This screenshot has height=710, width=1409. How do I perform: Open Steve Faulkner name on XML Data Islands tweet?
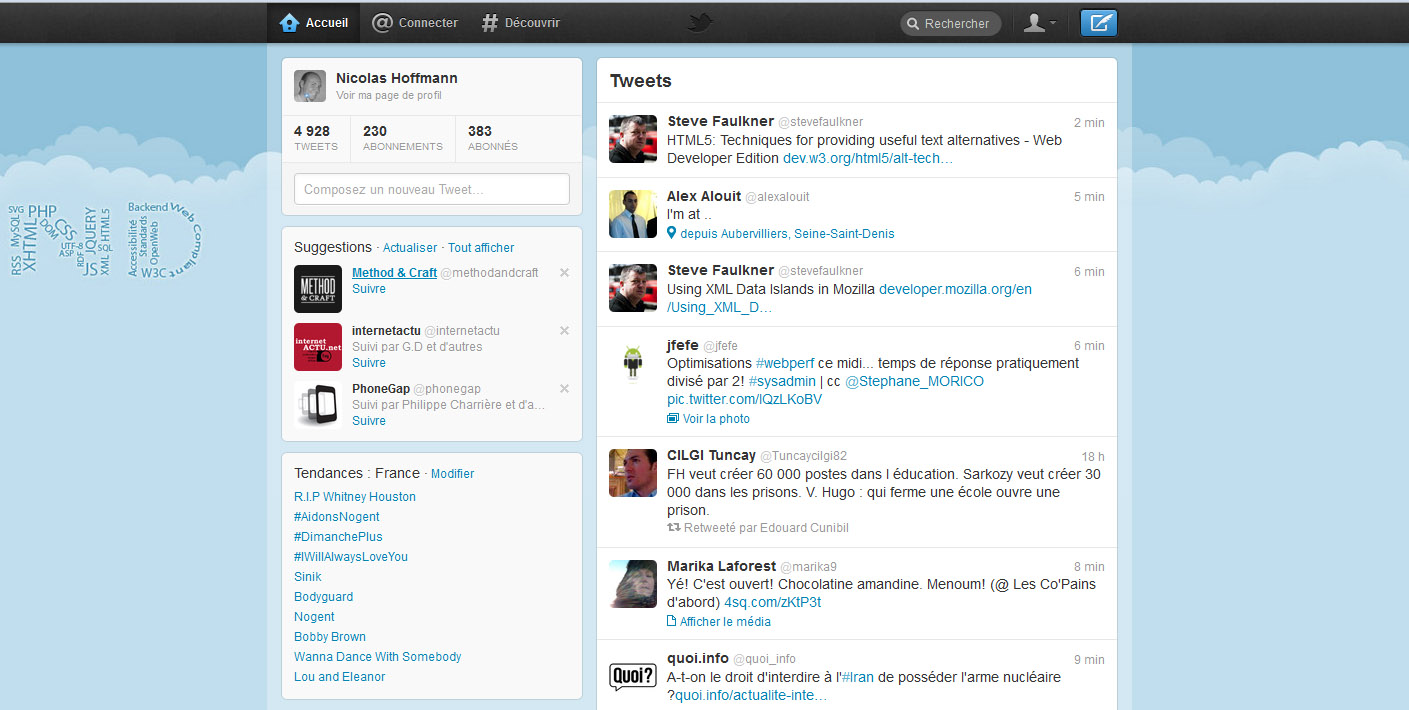(720, 270)
